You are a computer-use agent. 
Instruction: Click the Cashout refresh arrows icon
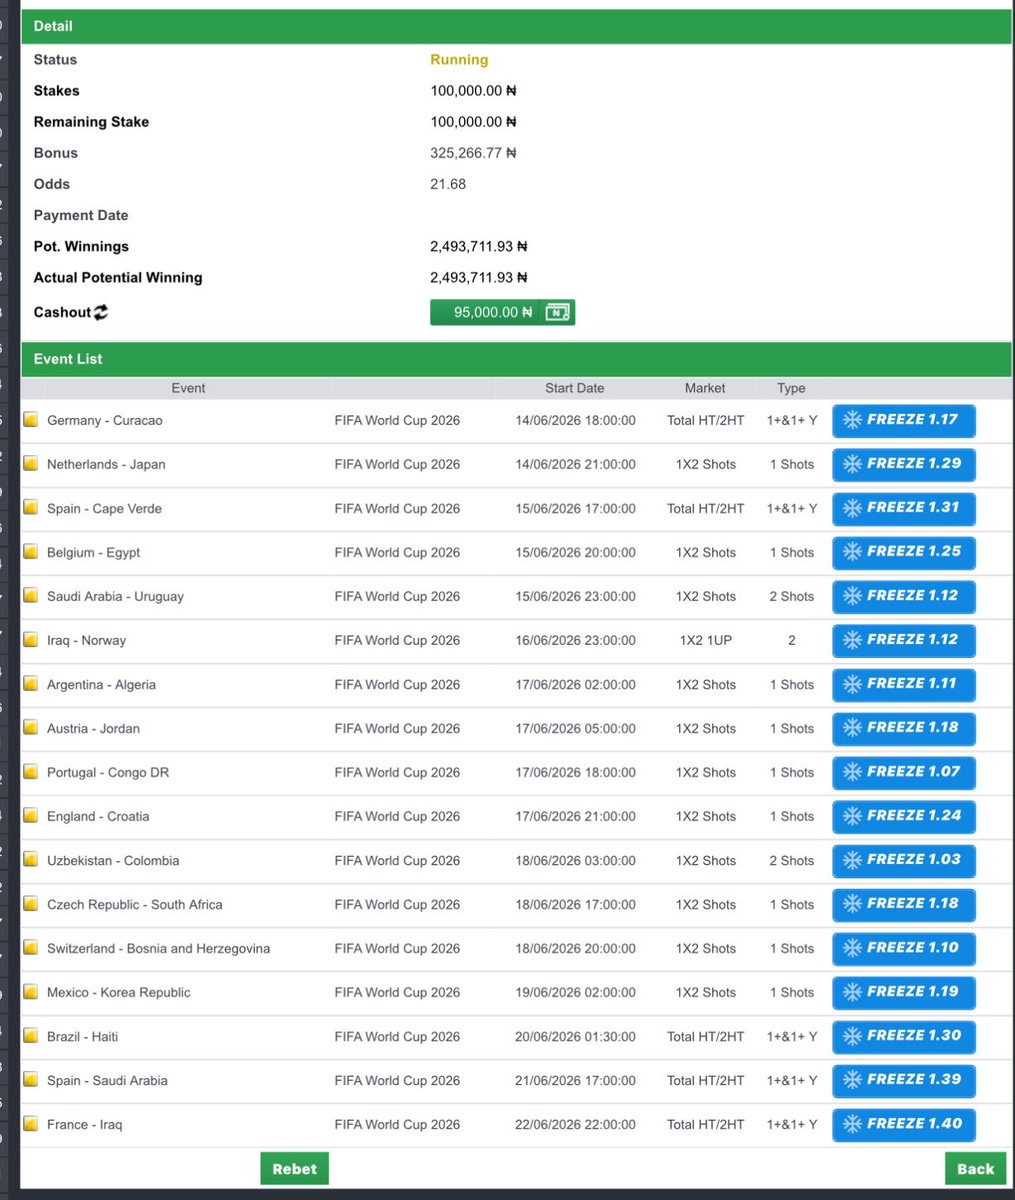[100, 312]
